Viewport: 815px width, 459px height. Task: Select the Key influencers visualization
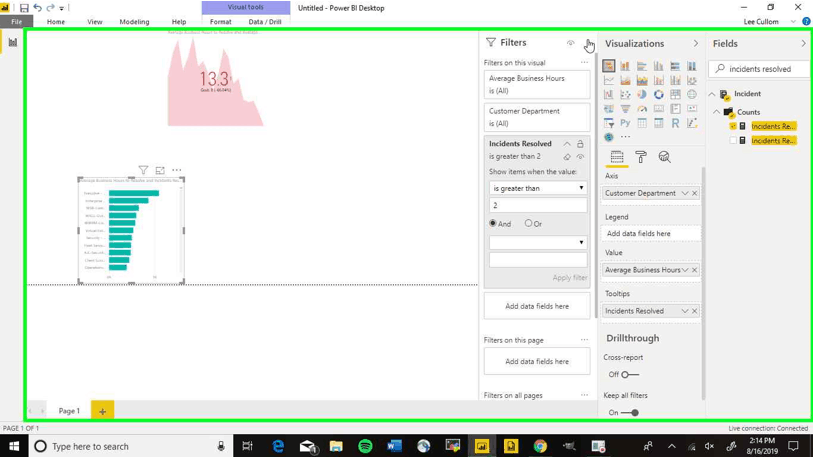click(x=692, y=123)
